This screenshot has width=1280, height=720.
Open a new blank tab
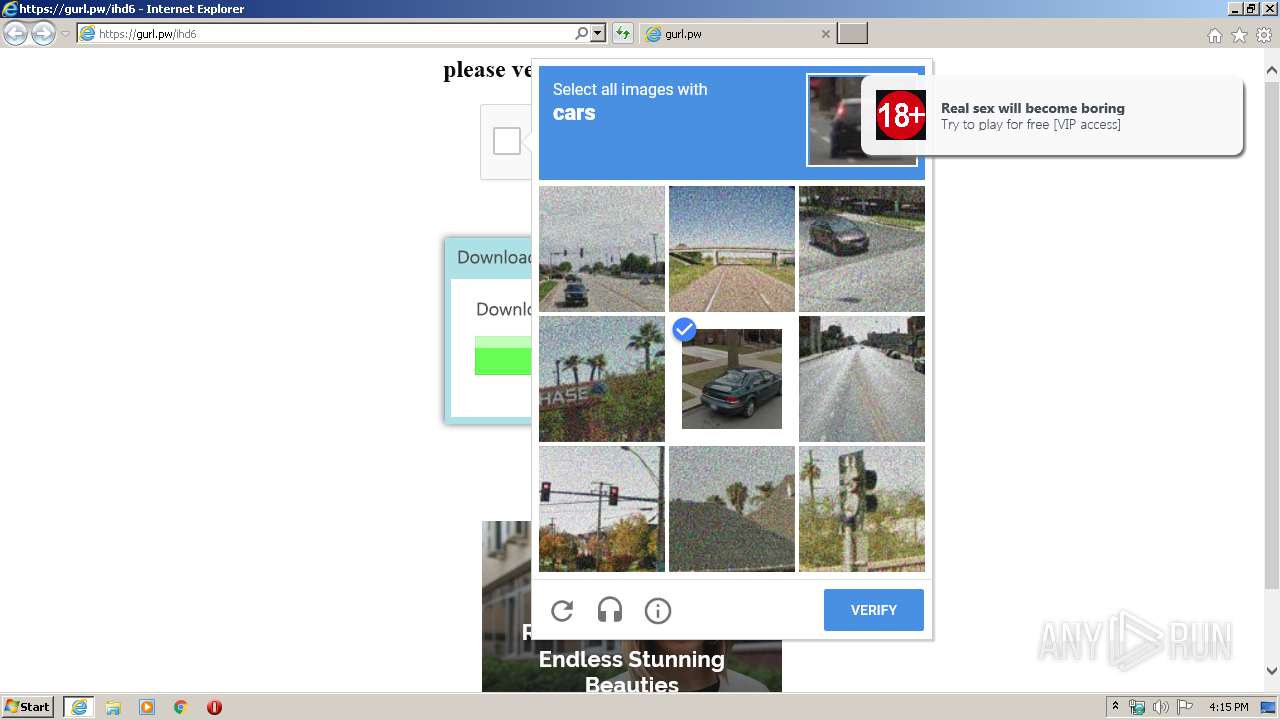[852, 34]
